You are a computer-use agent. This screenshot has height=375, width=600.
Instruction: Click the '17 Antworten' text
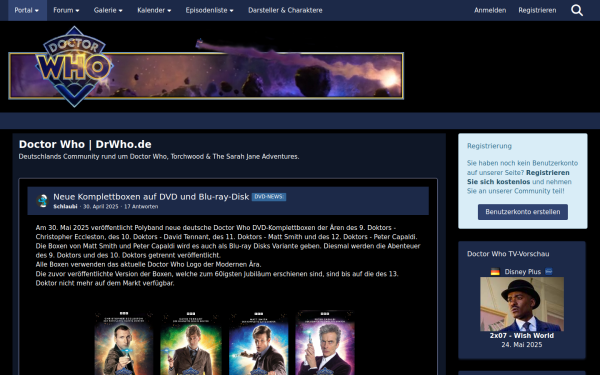coord(141,206)
